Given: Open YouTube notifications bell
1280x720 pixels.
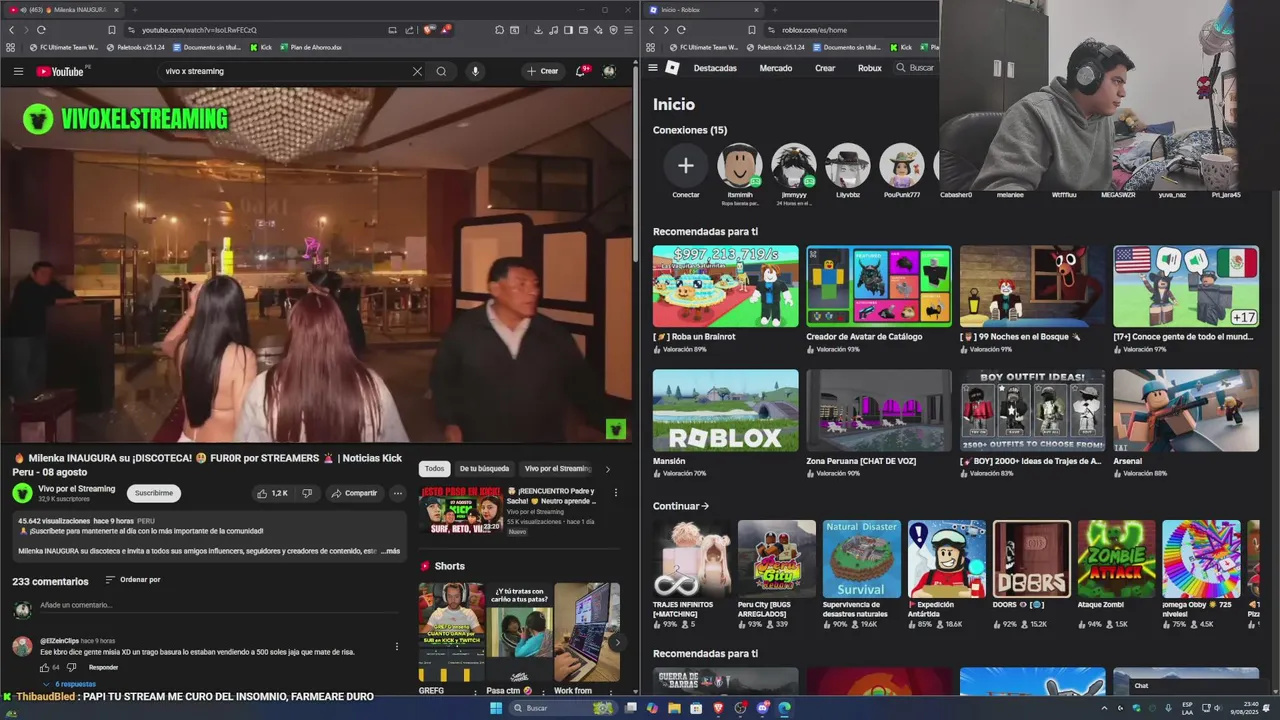Looking at the screenshot, I should 581,71.
